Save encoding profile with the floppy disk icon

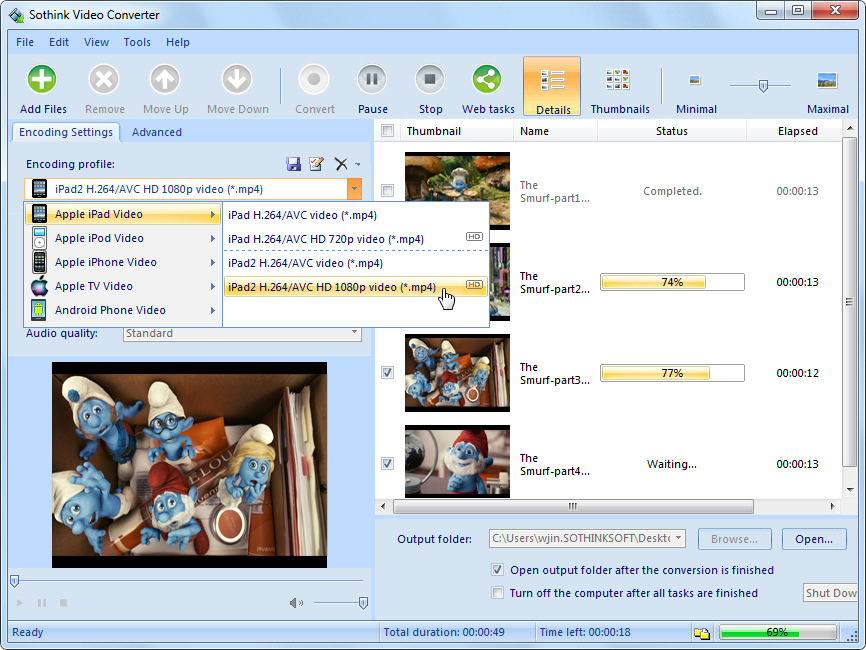[293, 164]
